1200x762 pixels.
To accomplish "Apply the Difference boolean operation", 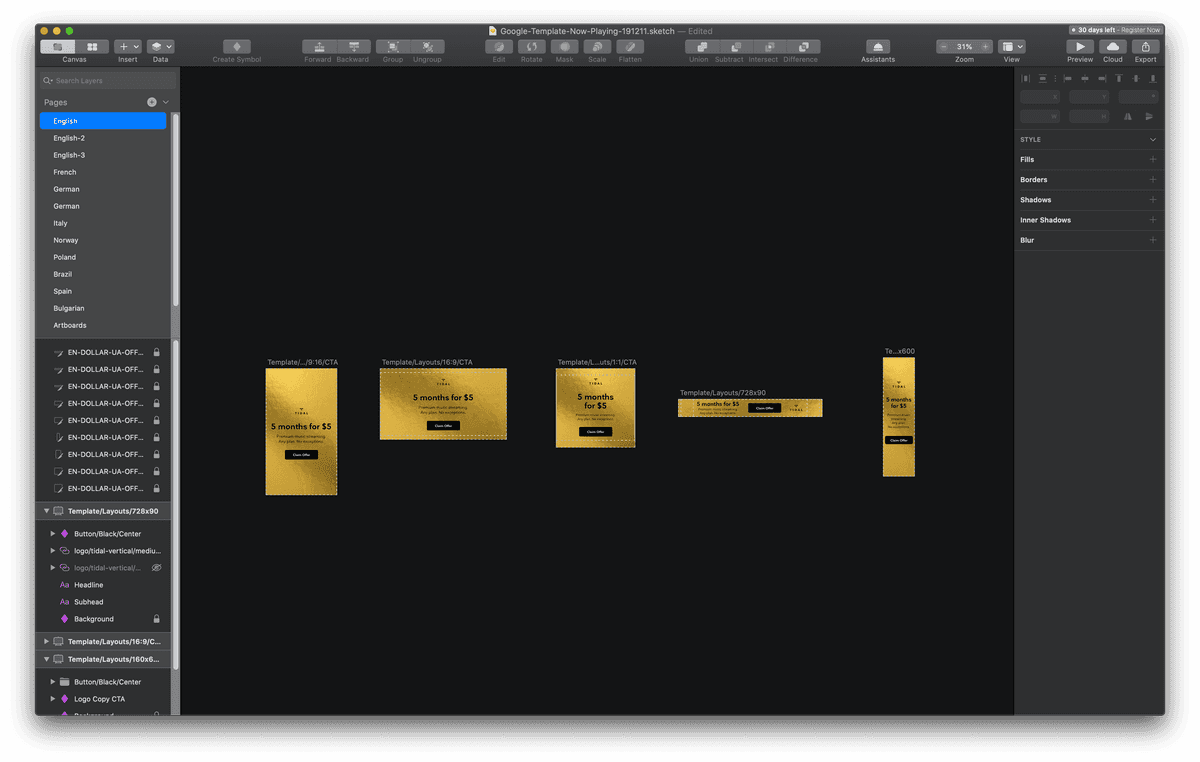I will [804, 47].
